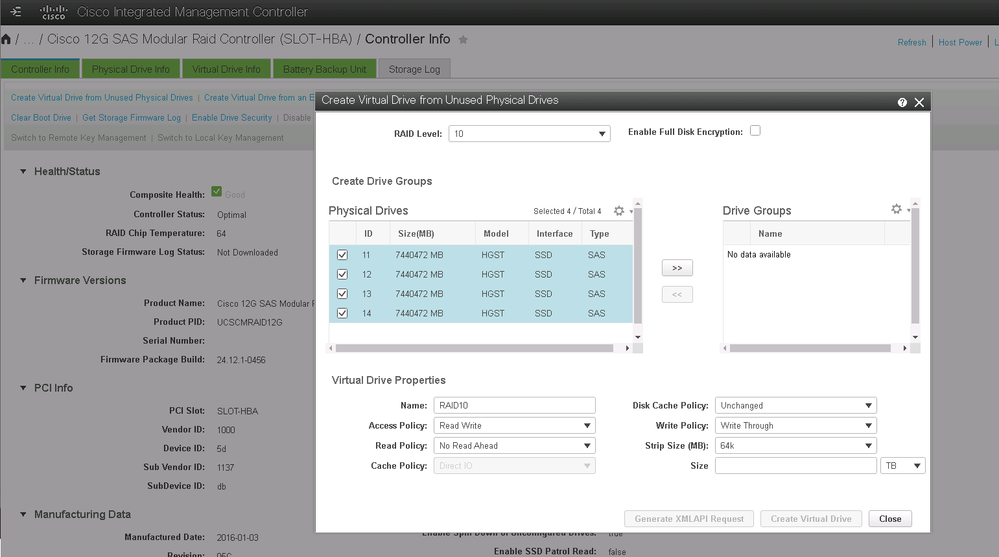Viewport: 999px width, 557px height.
Task: Switch to Storage Log tab
Action: (414, 69)
